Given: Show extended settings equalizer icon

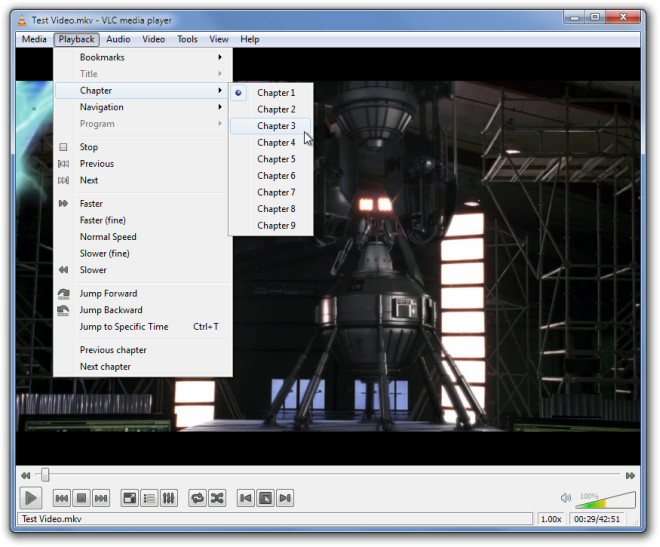Looking at the screenshot, I should (x=168, y=498).
